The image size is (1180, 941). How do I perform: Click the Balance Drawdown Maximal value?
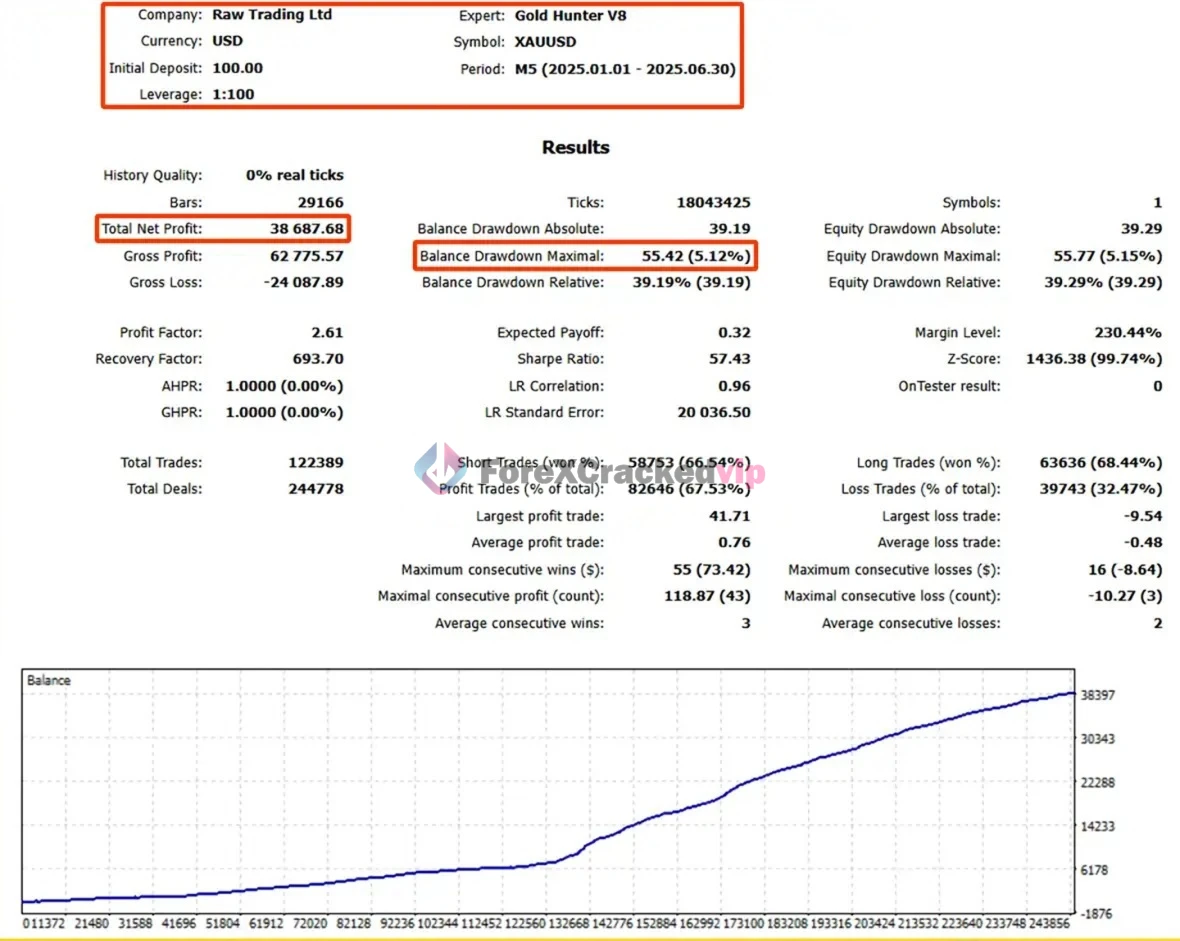(696, 256)
